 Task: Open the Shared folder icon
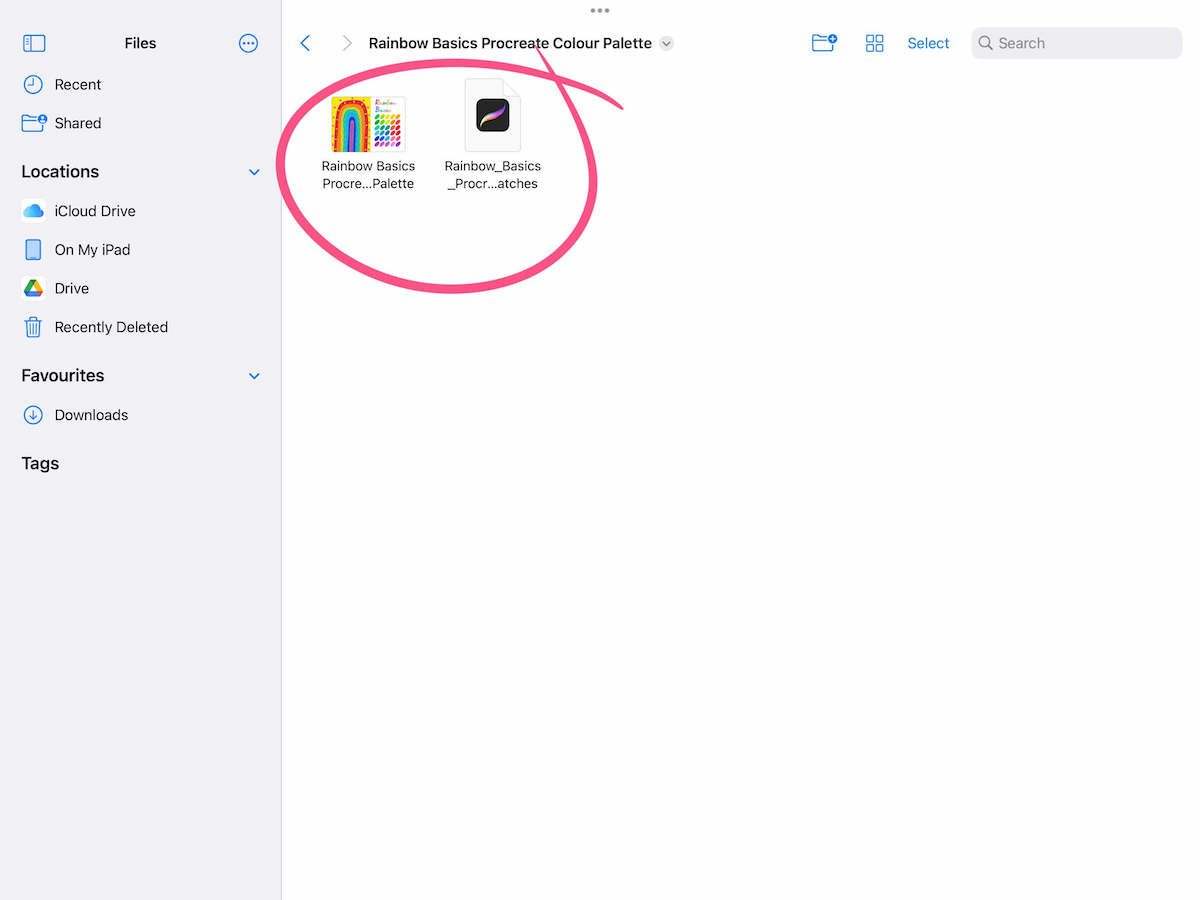tap(34, 123)
